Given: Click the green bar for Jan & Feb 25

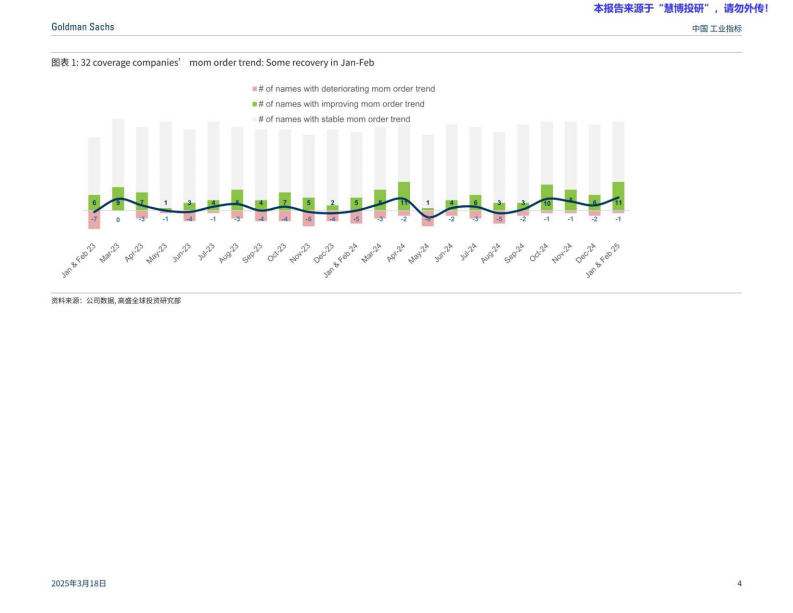Looking at the screenshot, I should click(x=618, y=196).
